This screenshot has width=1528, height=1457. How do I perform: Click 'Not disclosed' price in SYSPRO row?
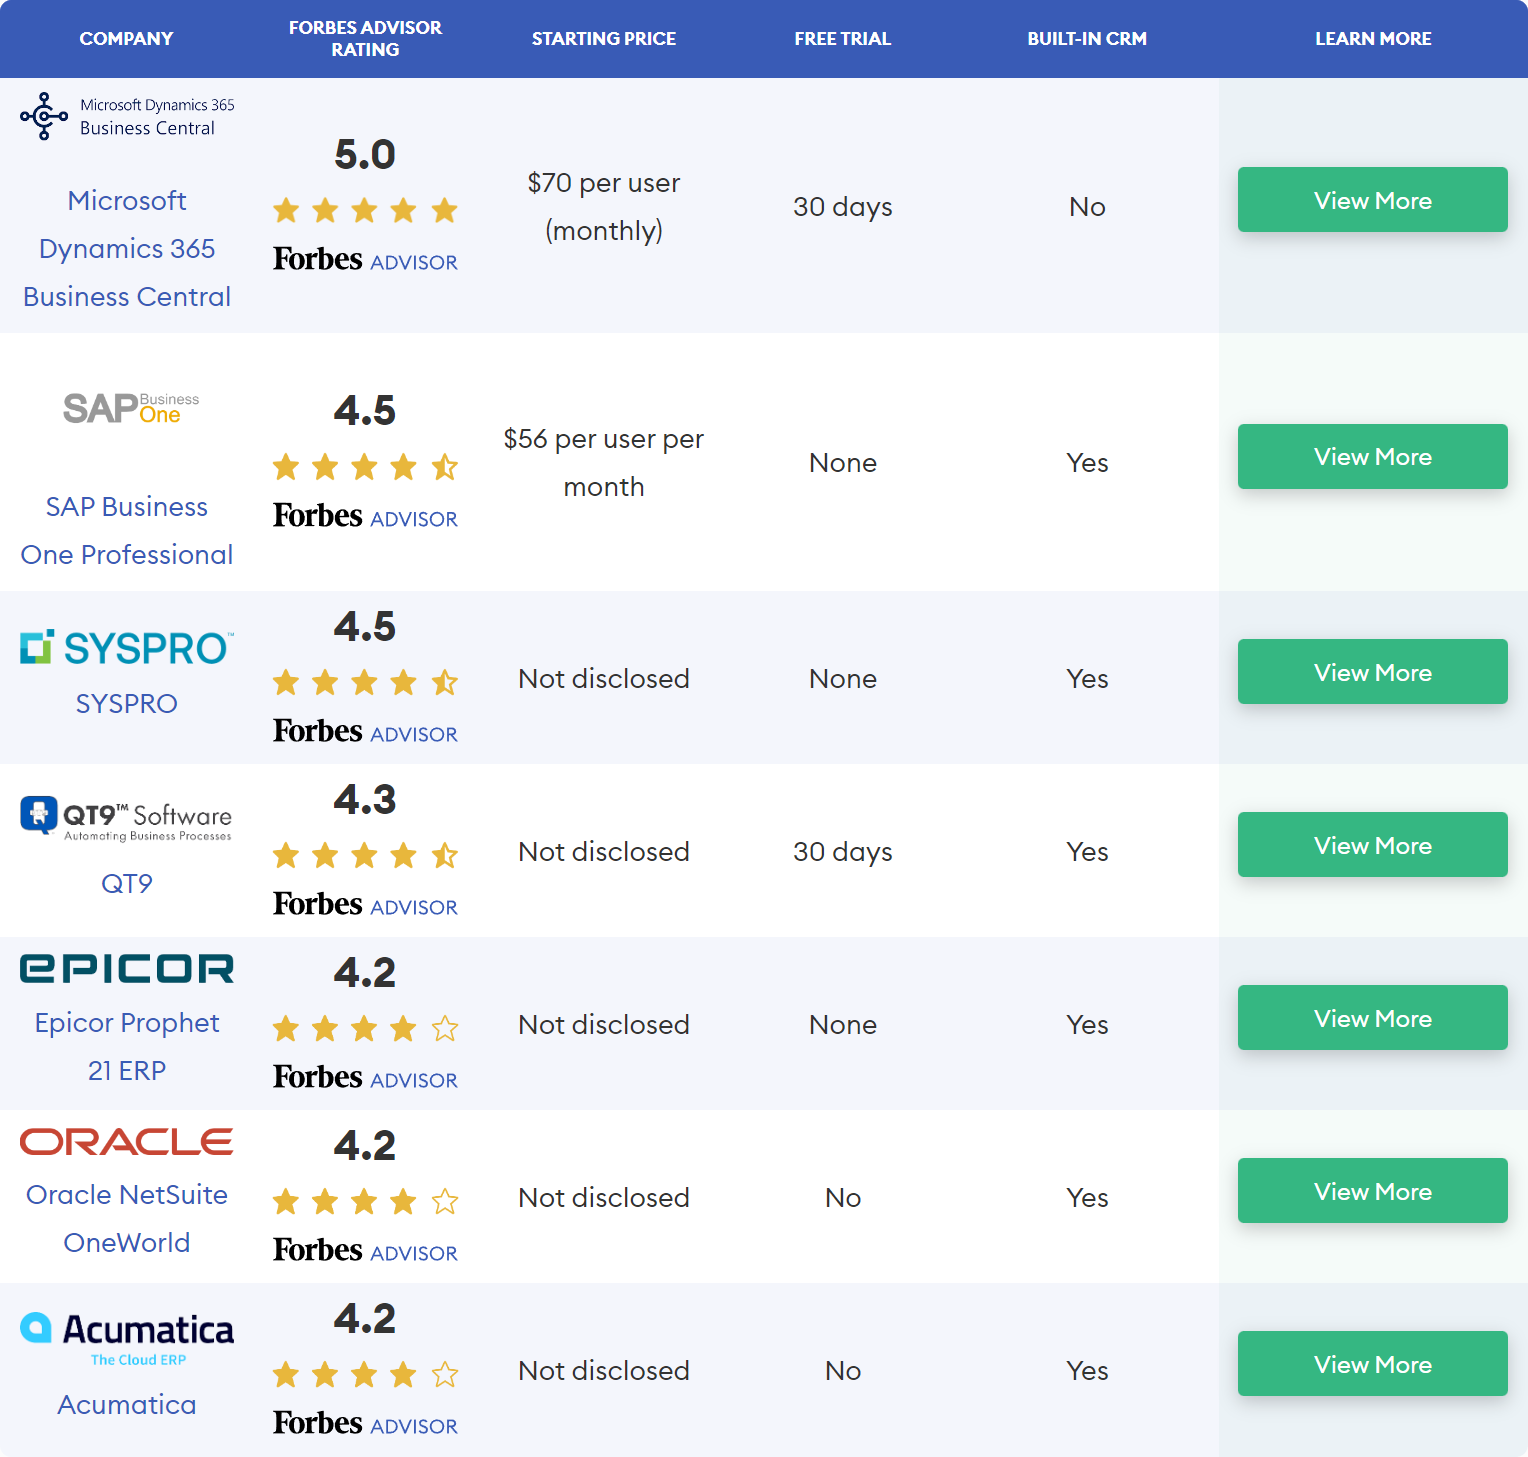point(604,679)
